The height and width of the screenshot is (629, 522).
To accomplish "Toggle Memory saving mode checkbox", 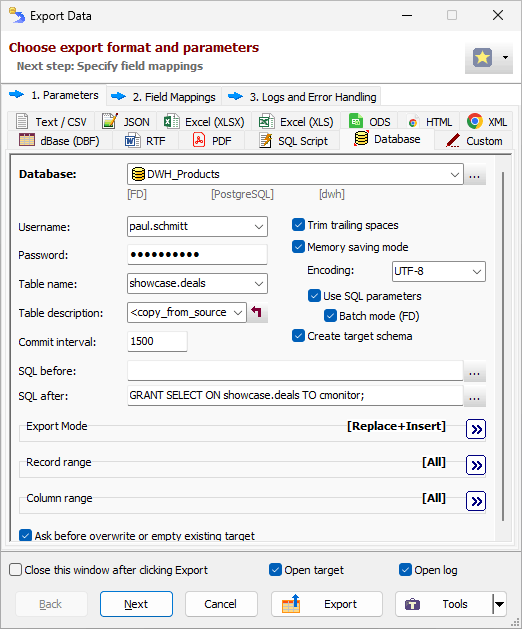I will pyautogui.click(x=298, y=247).
